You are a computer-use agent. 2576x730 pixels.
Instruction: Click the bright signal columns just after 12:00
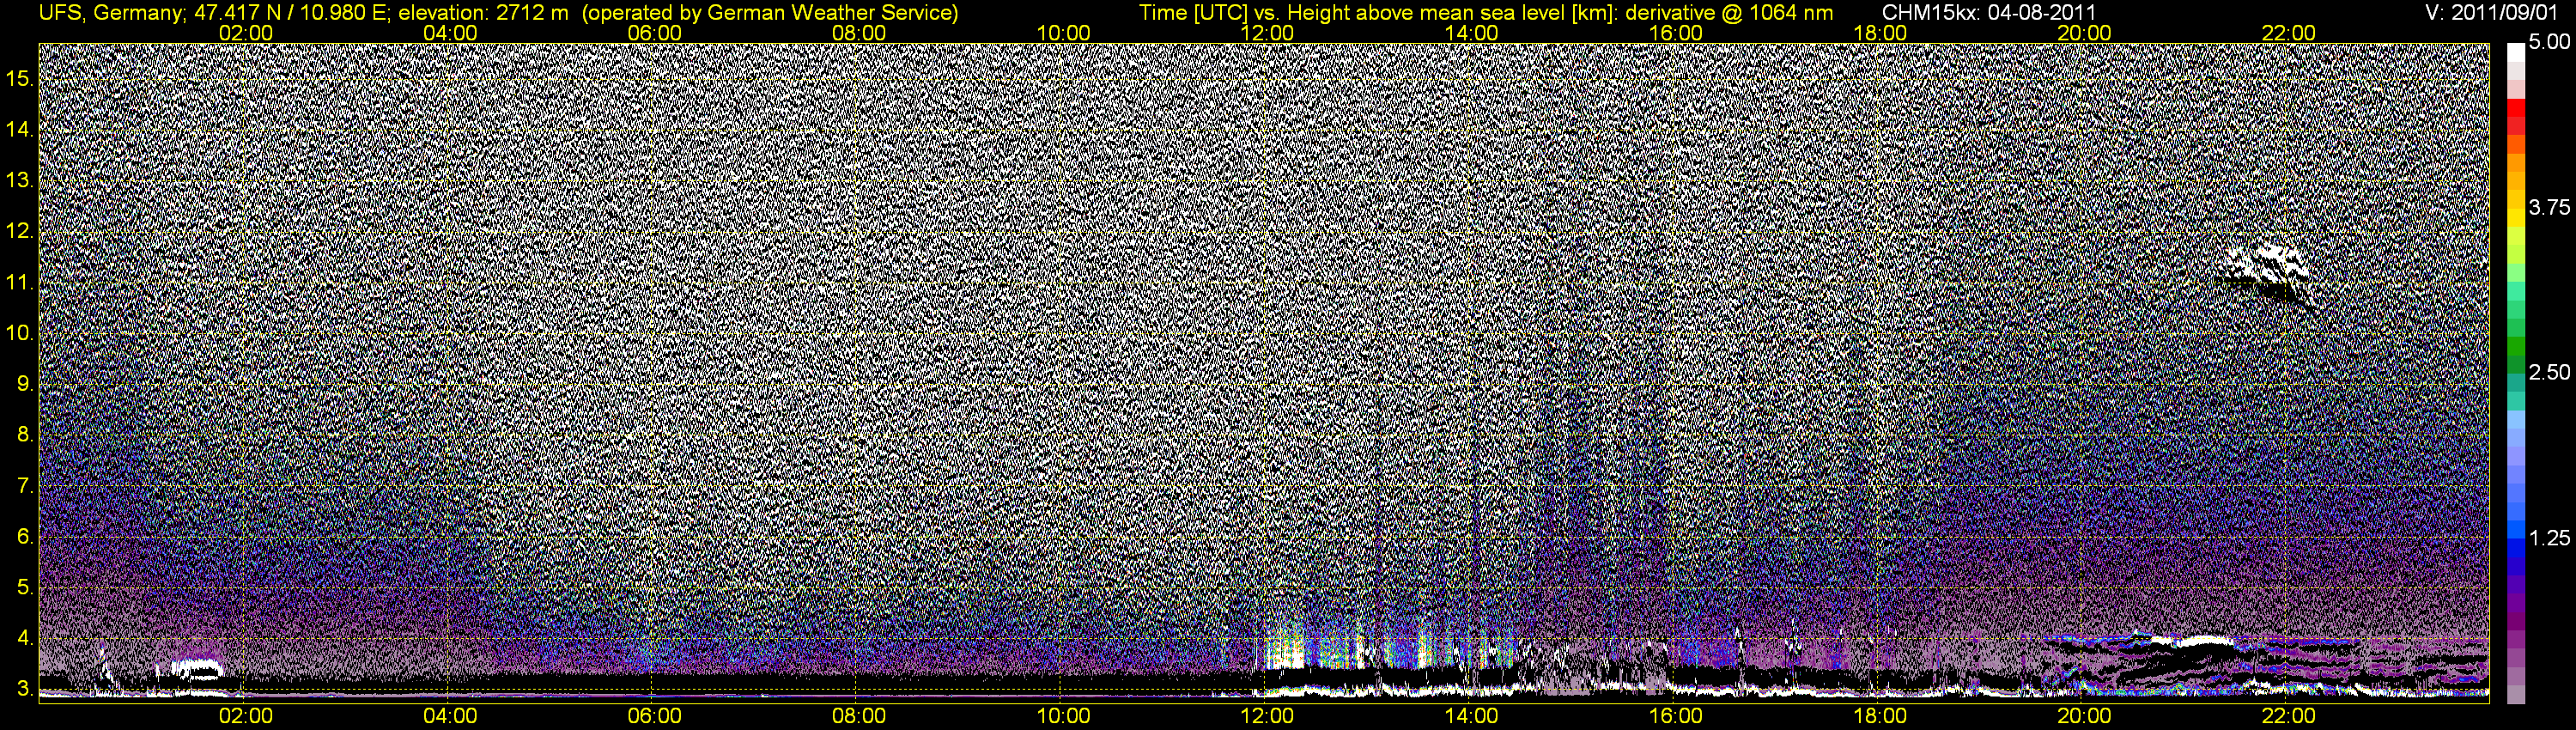[x=1287, y=645]
